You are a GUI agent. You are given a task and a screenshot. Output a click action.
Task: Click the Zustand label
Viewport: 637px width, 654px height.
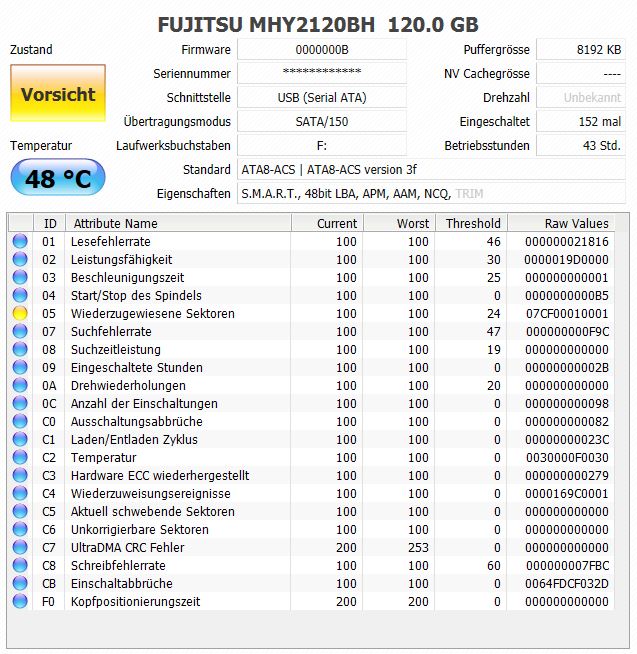coord(31,49)
